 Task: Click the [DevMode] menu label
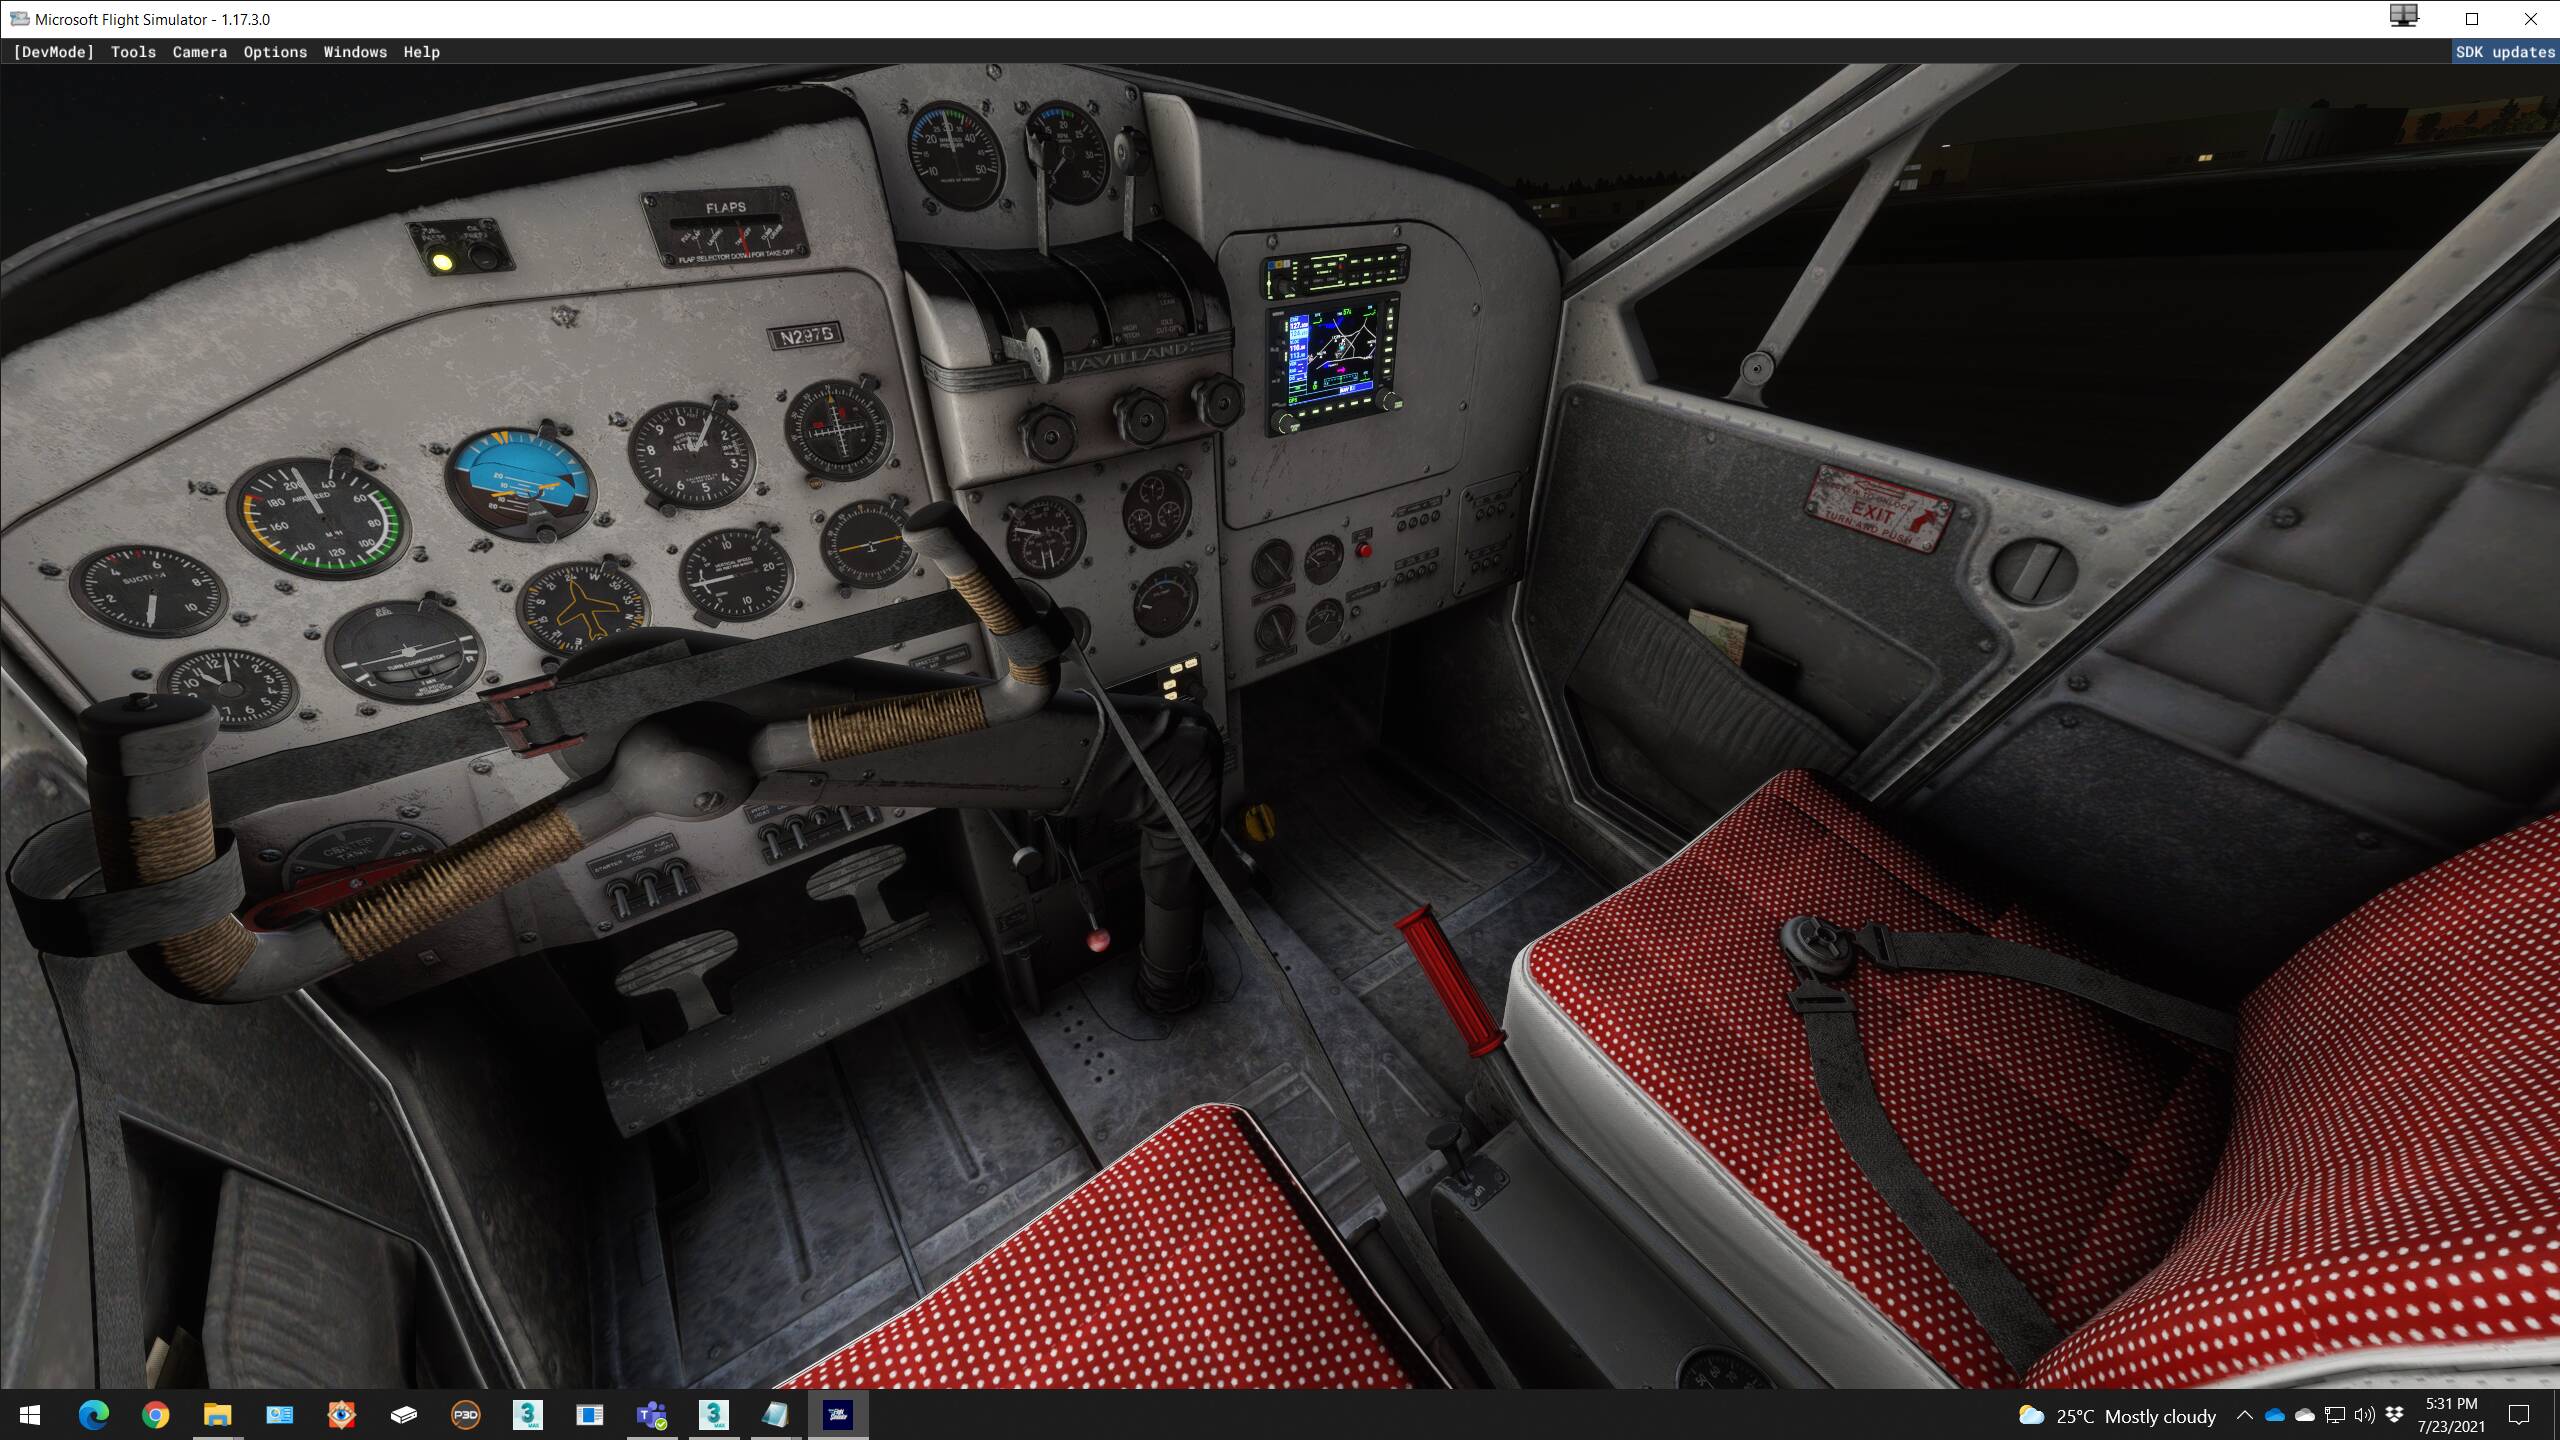click(54, 52)
